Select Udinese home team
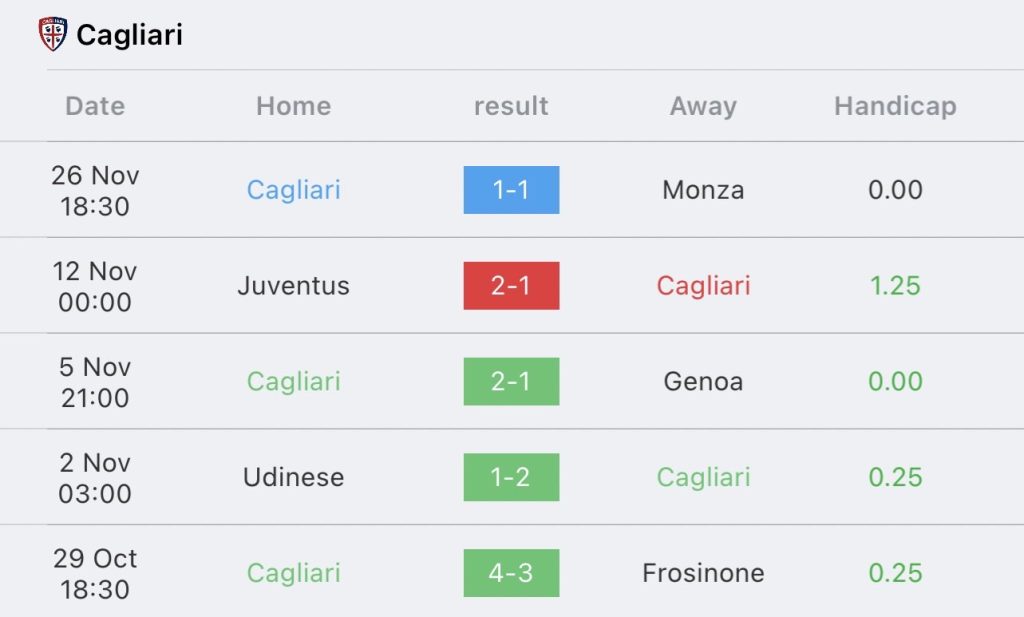This screenshot has width=1024, height=617. [293, 477]
